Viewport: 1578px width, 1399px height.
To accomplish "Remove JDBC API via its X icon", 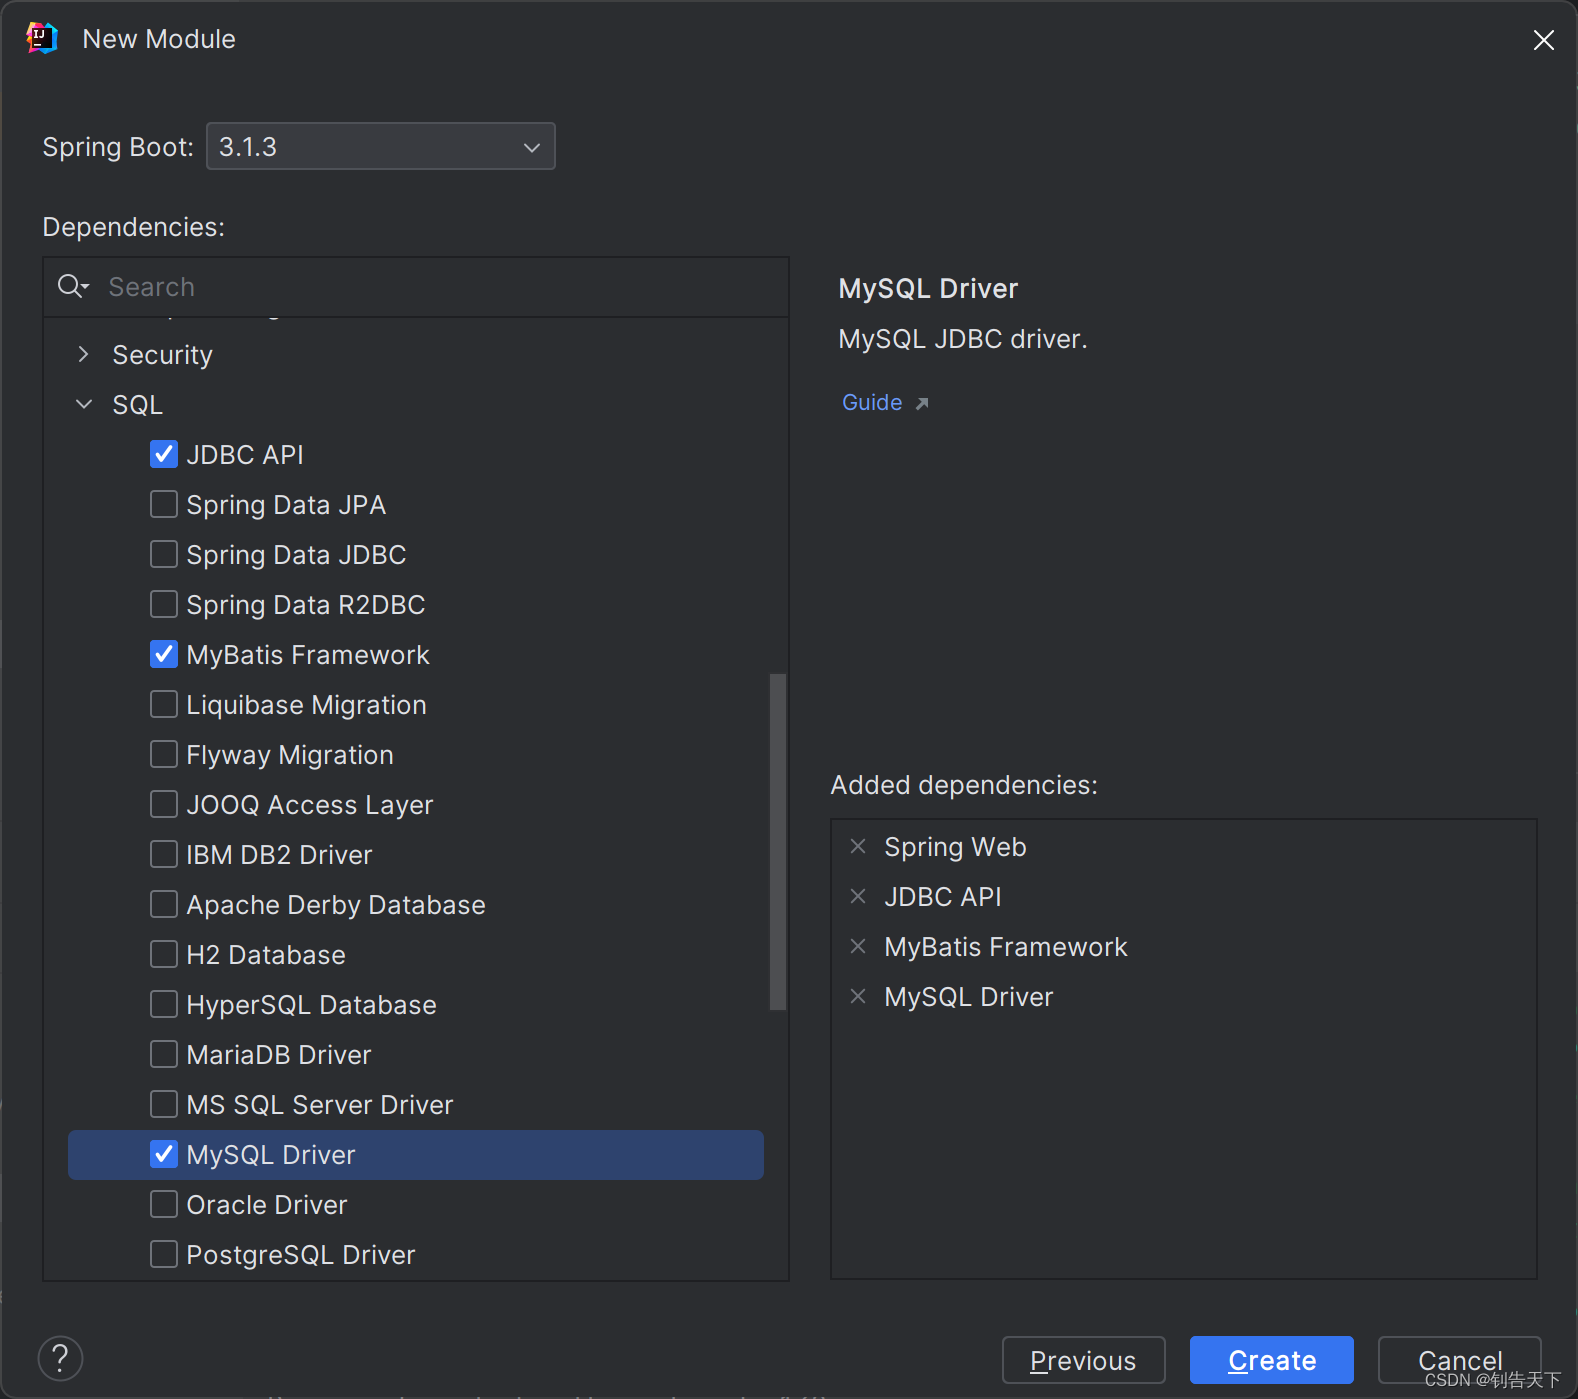I will pos(858,896).
